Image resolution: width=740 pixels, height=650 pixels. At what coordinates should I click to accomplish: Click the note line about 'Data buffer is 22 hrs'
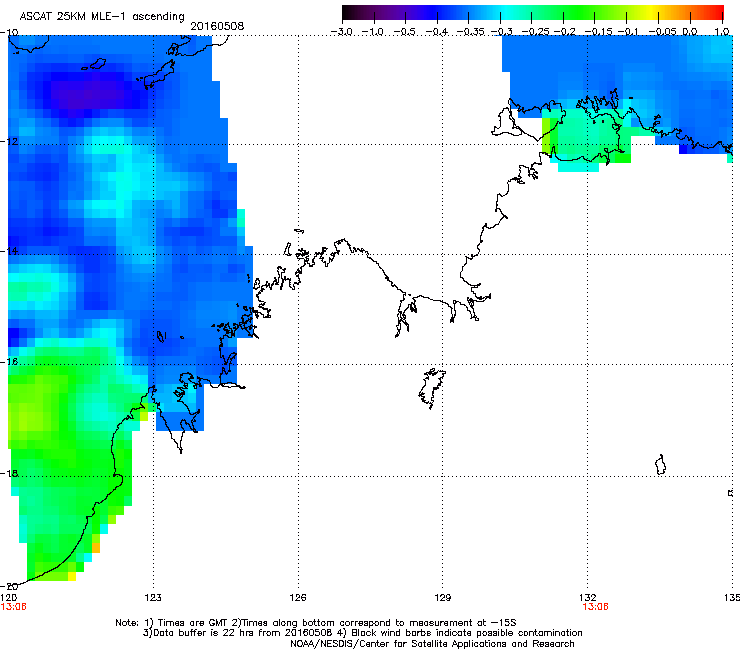tap(362, 633)
